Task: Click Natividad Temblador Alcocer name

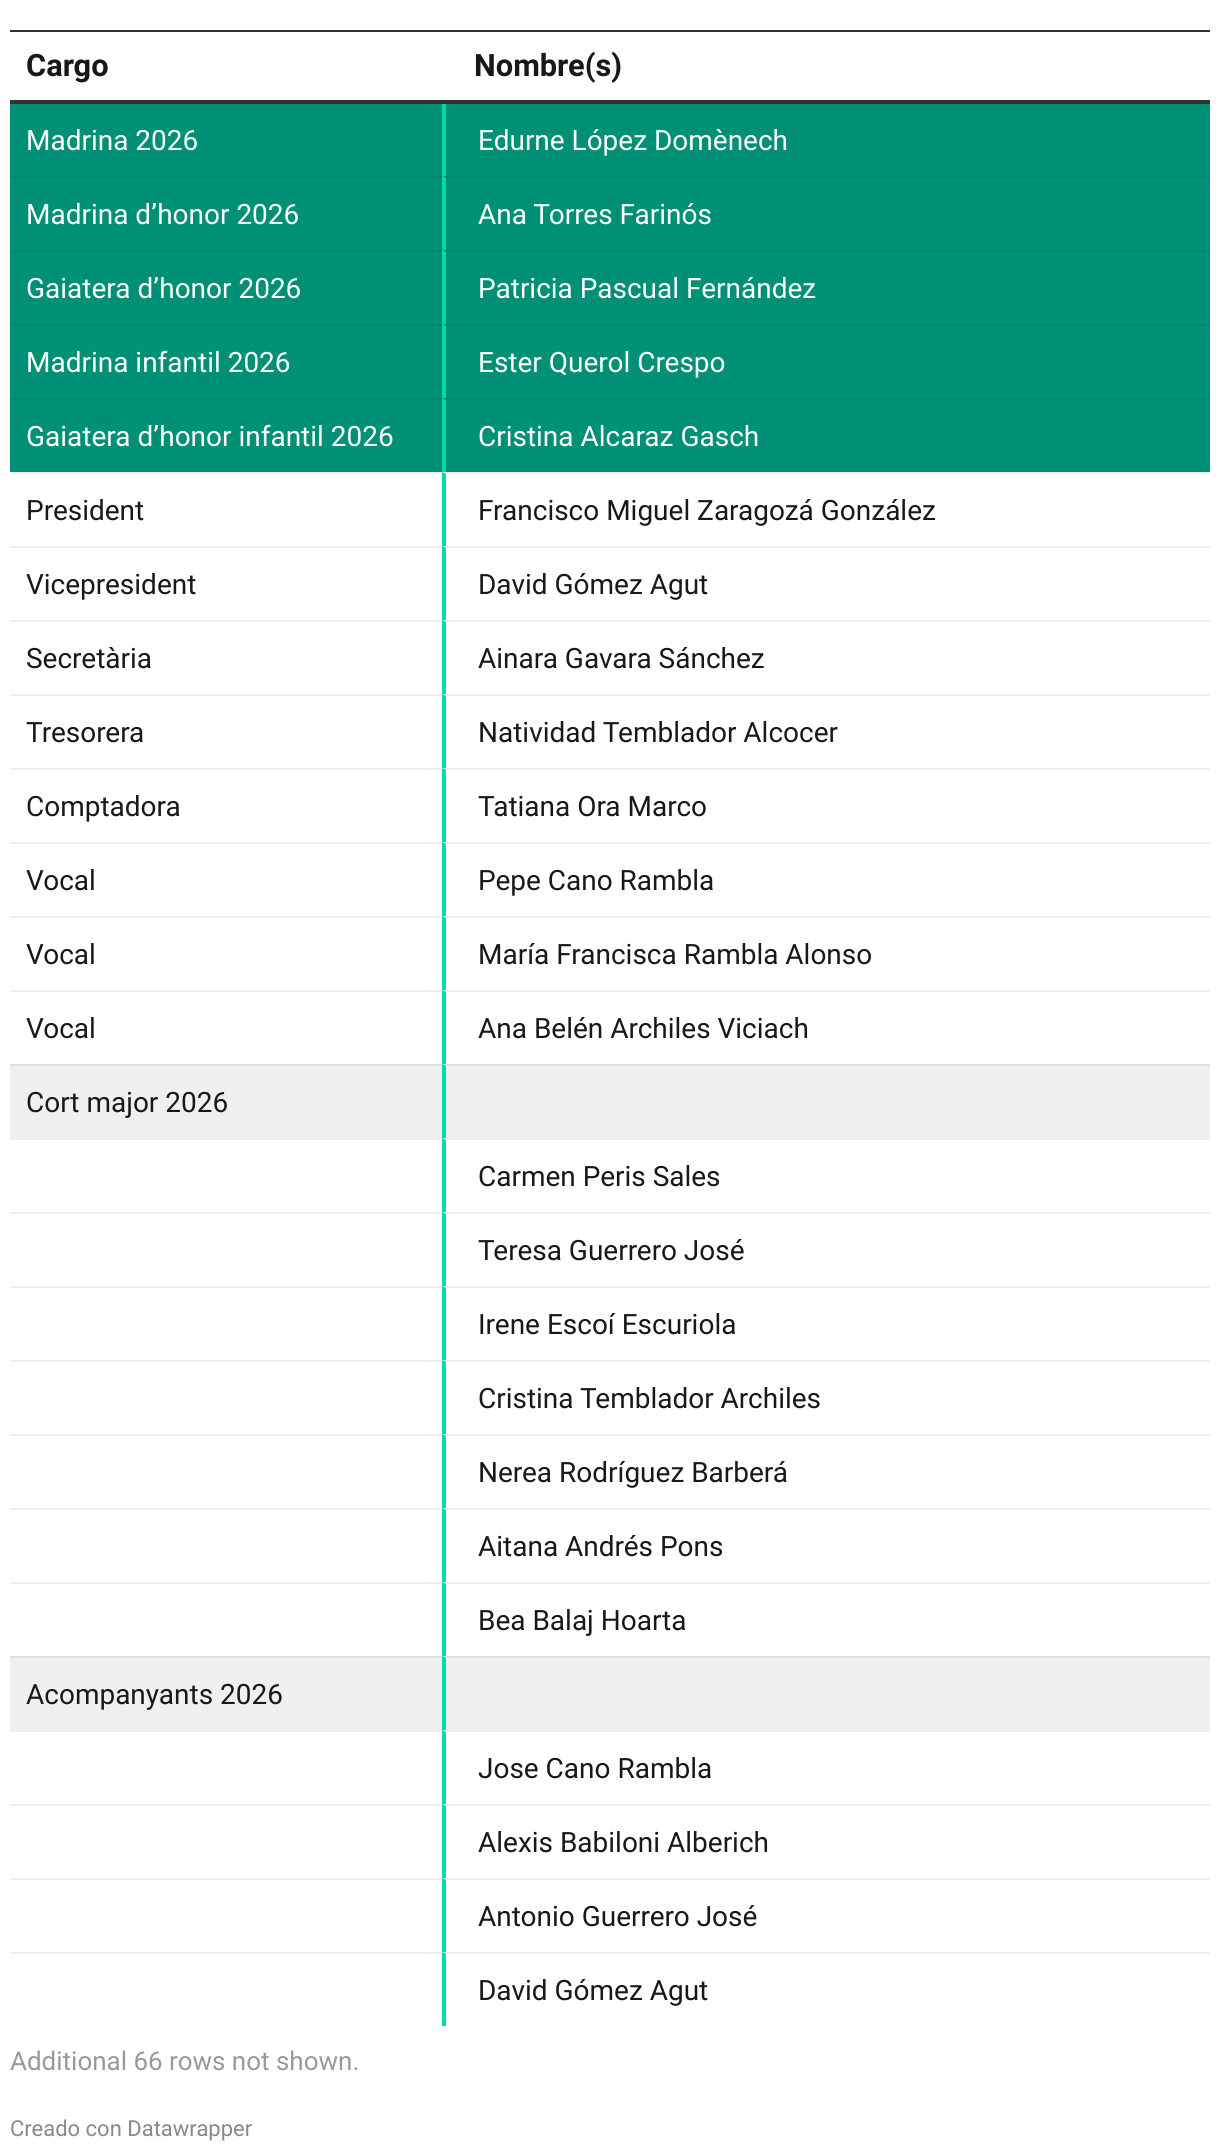Action: 657,732
